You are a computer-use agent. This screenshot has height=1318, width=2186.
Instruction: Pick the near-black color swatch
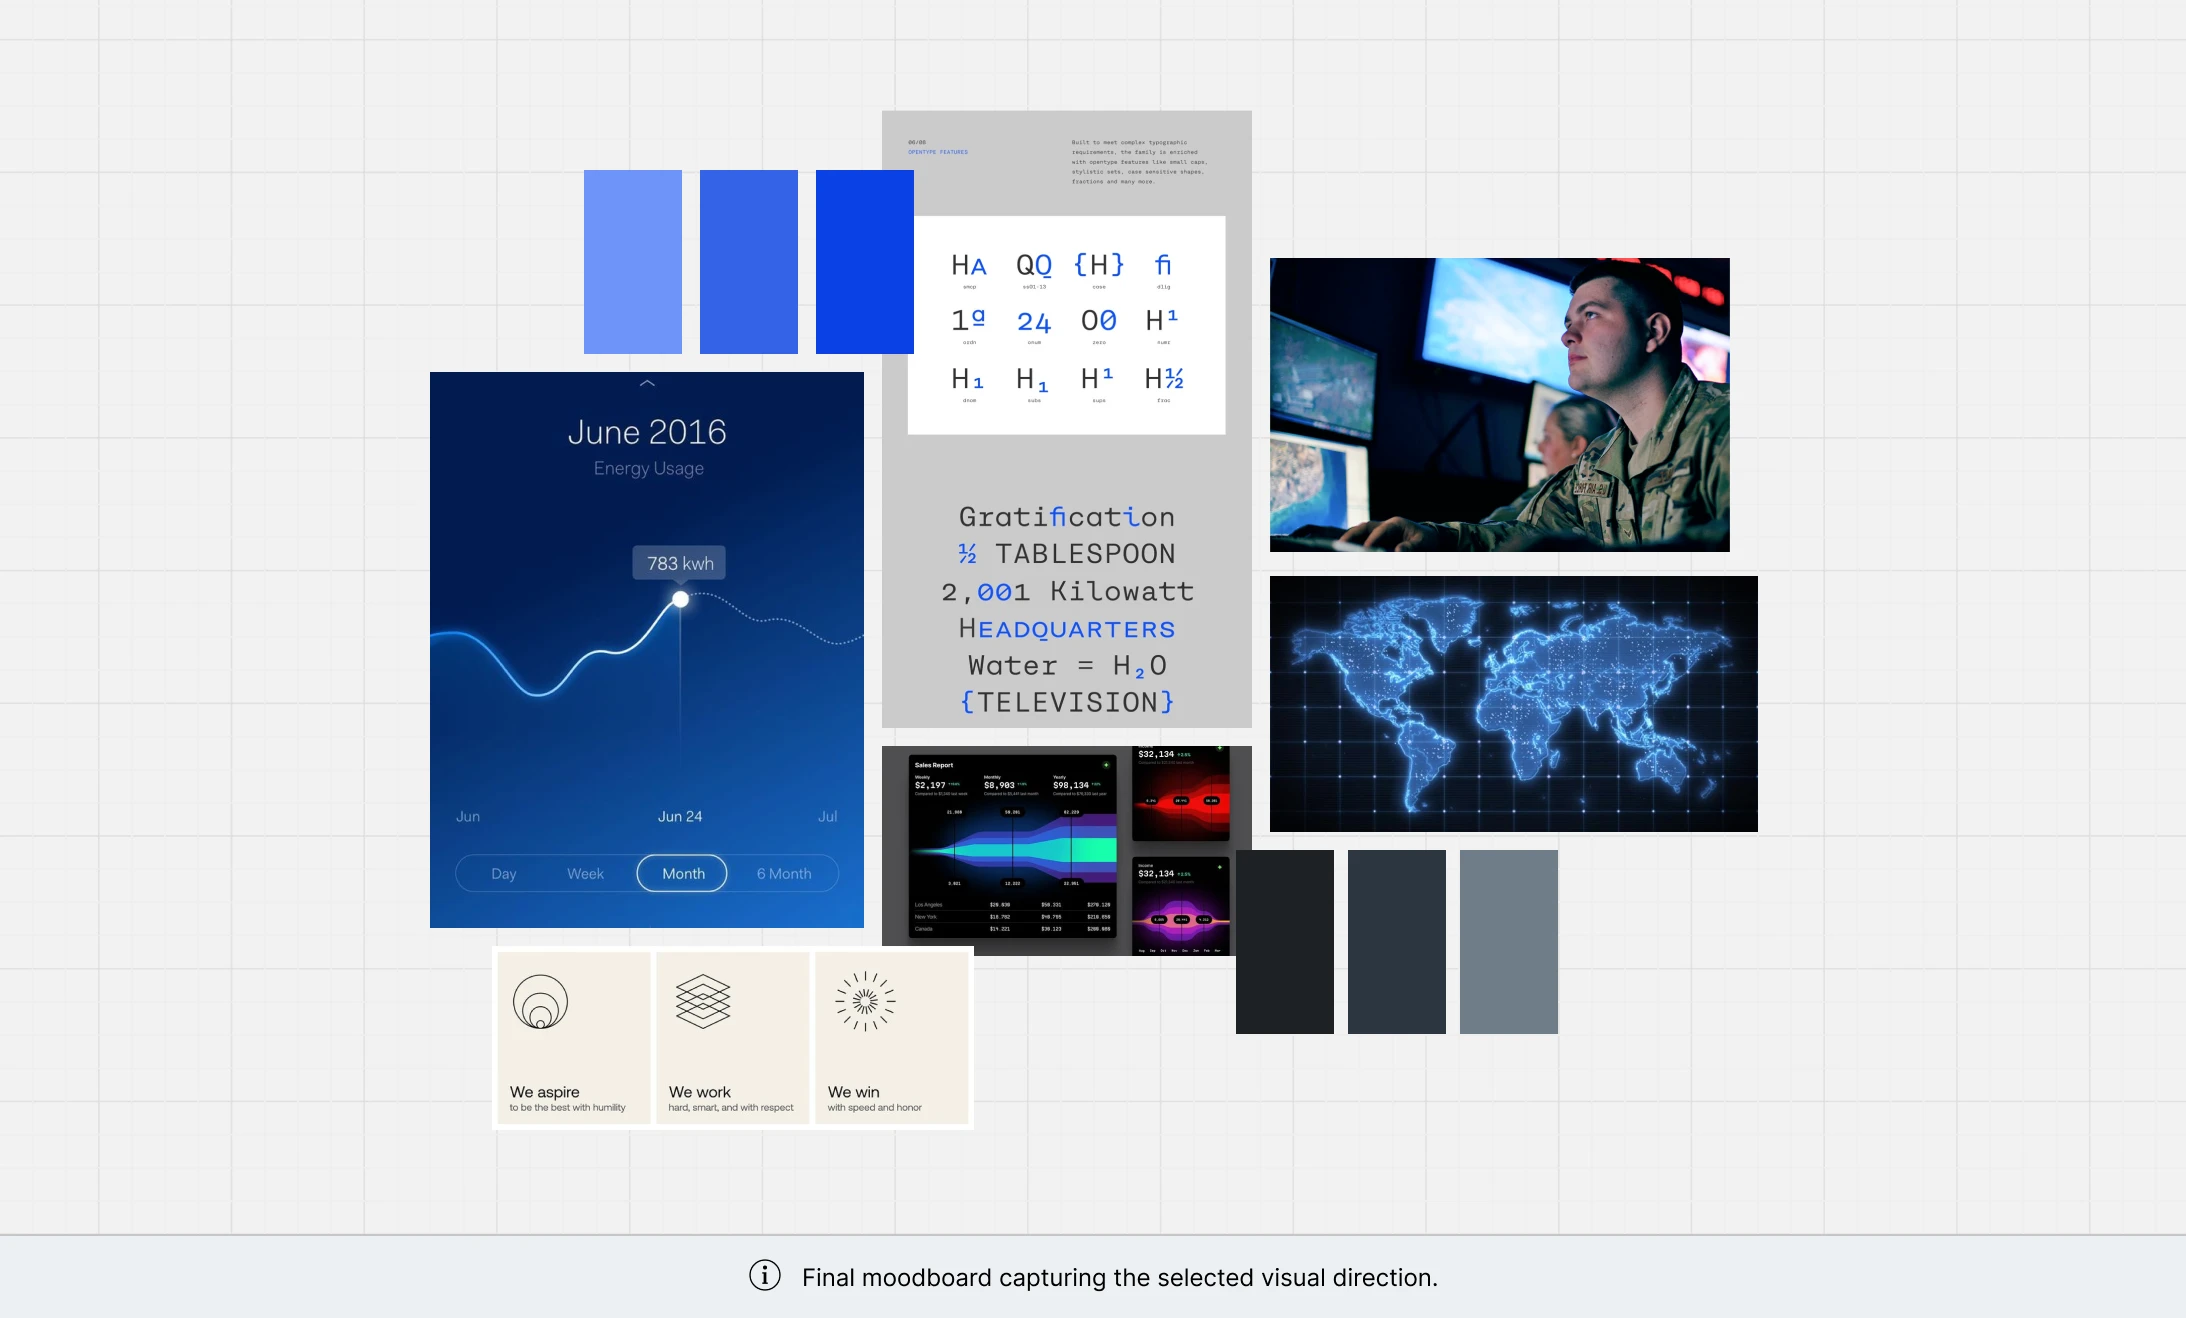coord(1285,942)
